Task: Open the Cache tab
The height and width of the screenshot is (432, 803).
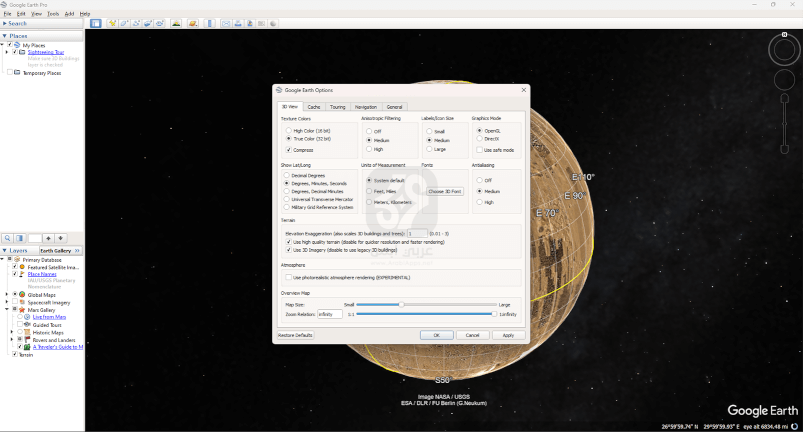Action: tap(314, 107)
